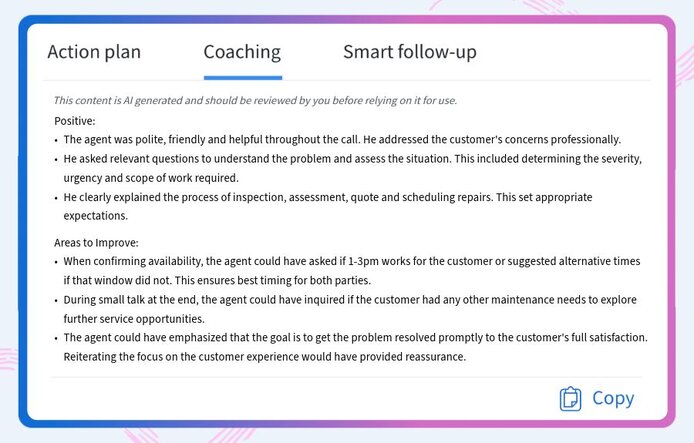
Task: Select the Coaching tab
Action: pos(242,52)
